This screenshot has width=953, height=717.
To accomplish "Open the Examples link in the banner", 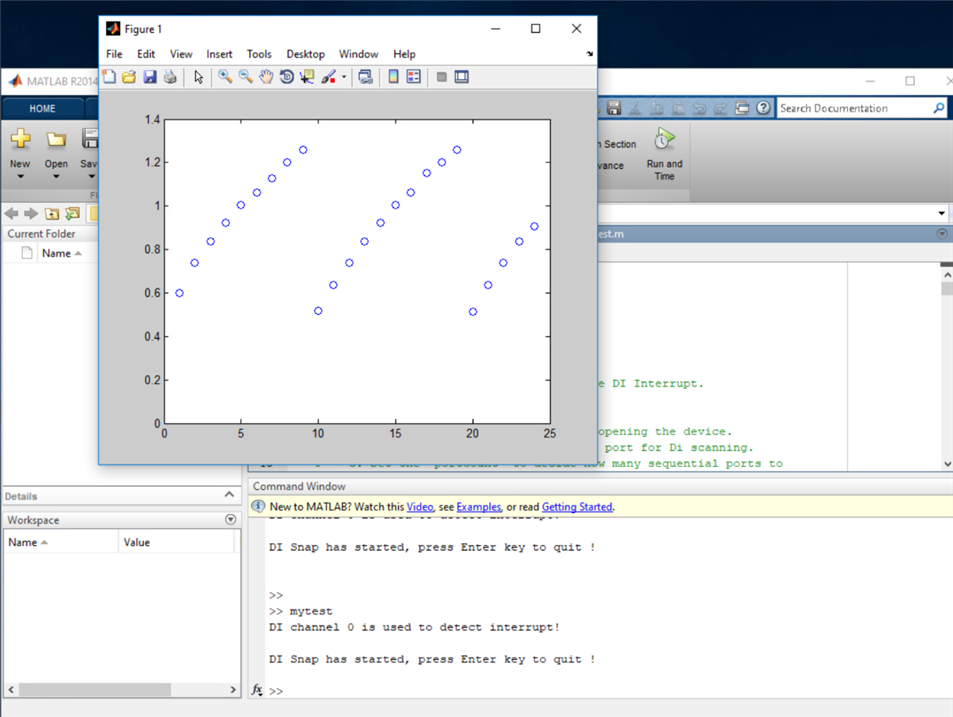I will point(479,507).
